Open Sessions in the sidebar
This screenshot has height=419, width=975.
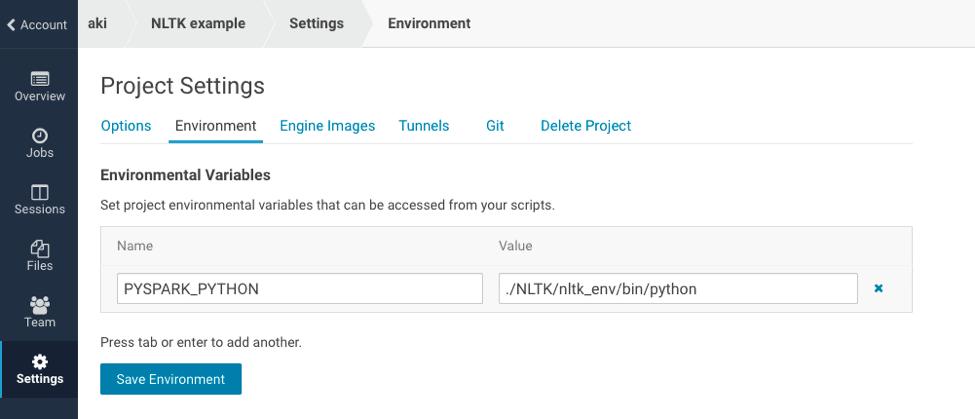pos(39,200)
